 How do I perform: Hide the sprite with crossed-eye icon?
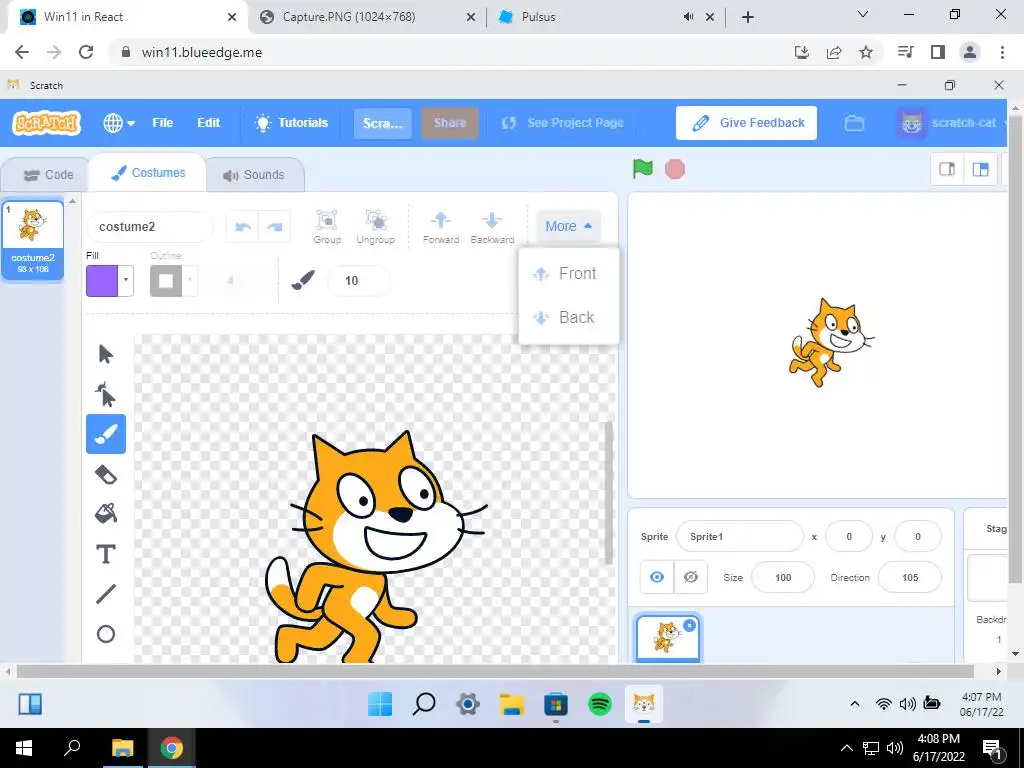pos(690,577)
